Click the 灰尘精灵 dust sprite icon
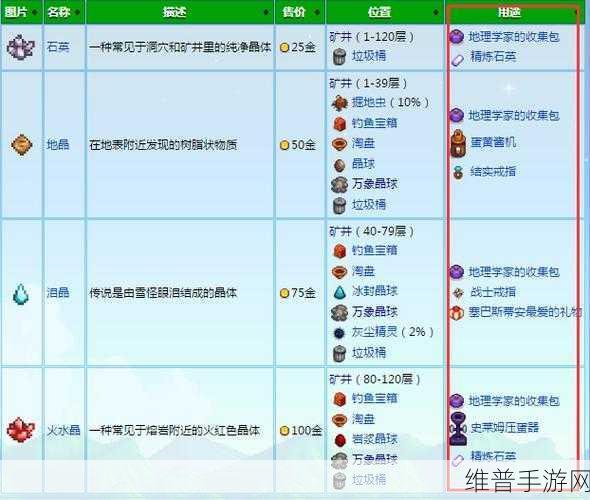Viewport: 590px width, 500px height. point(339,333)
